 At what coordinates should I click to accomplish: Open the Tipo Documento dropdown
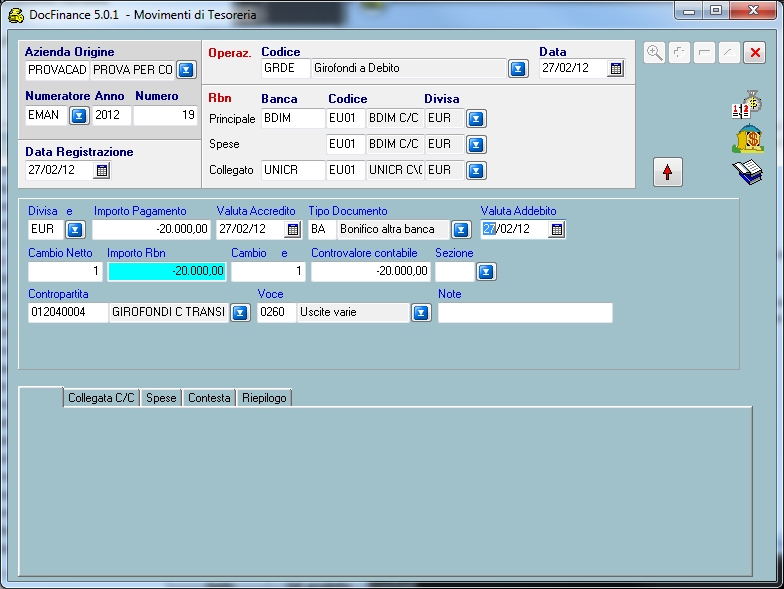point(460,230)
